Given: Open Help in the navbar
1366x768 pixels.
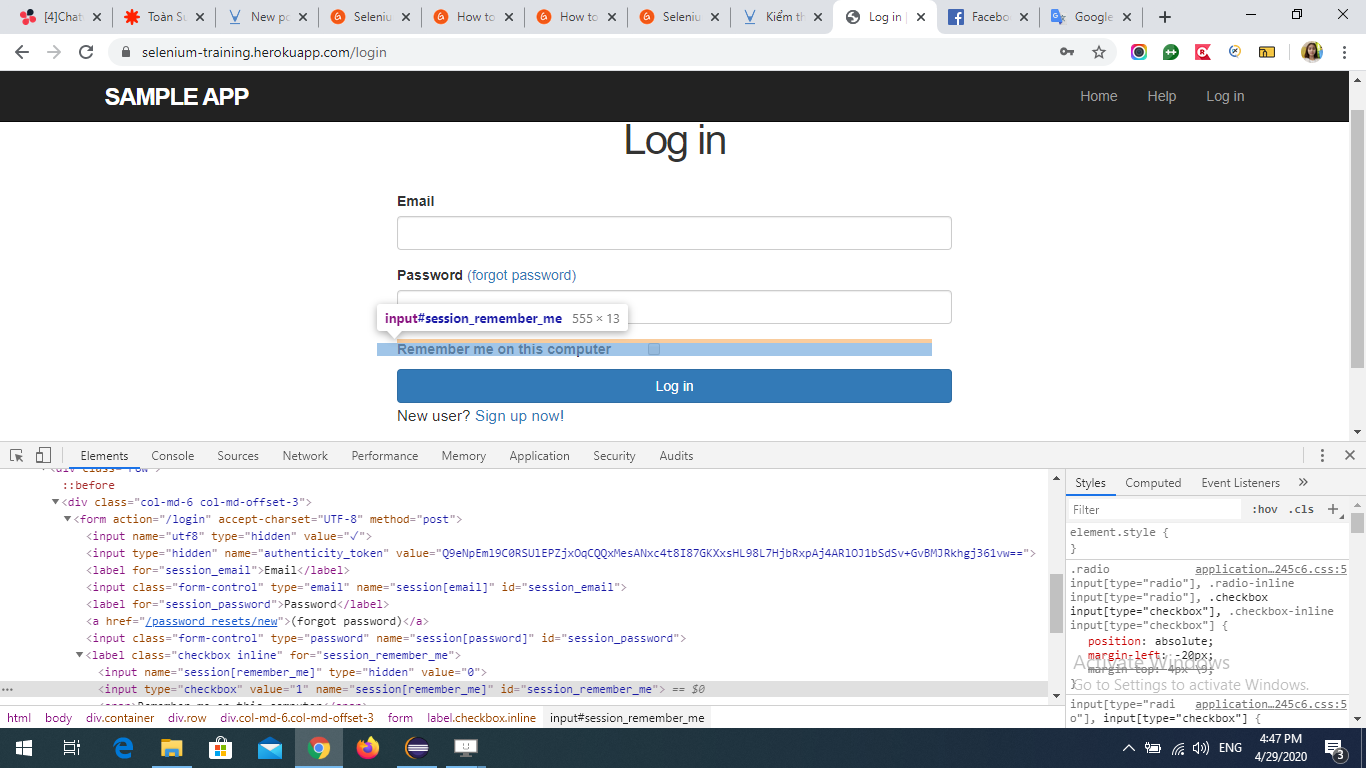Looking at the screenshot, I should coord(1162,96).
